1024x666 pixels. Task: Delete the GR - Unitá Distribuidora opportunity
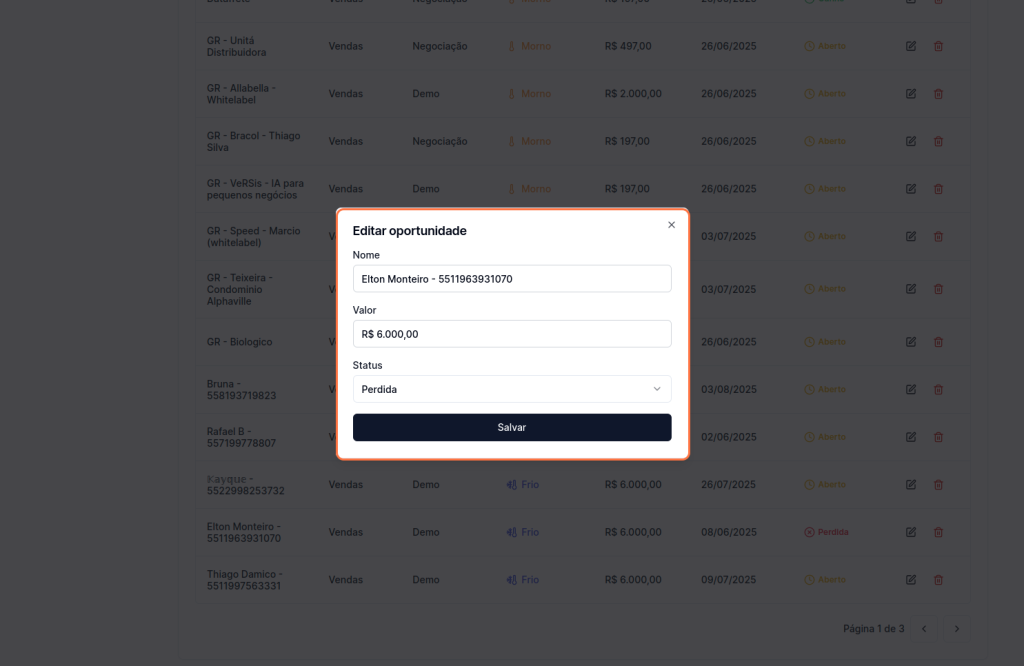[938, 46]
